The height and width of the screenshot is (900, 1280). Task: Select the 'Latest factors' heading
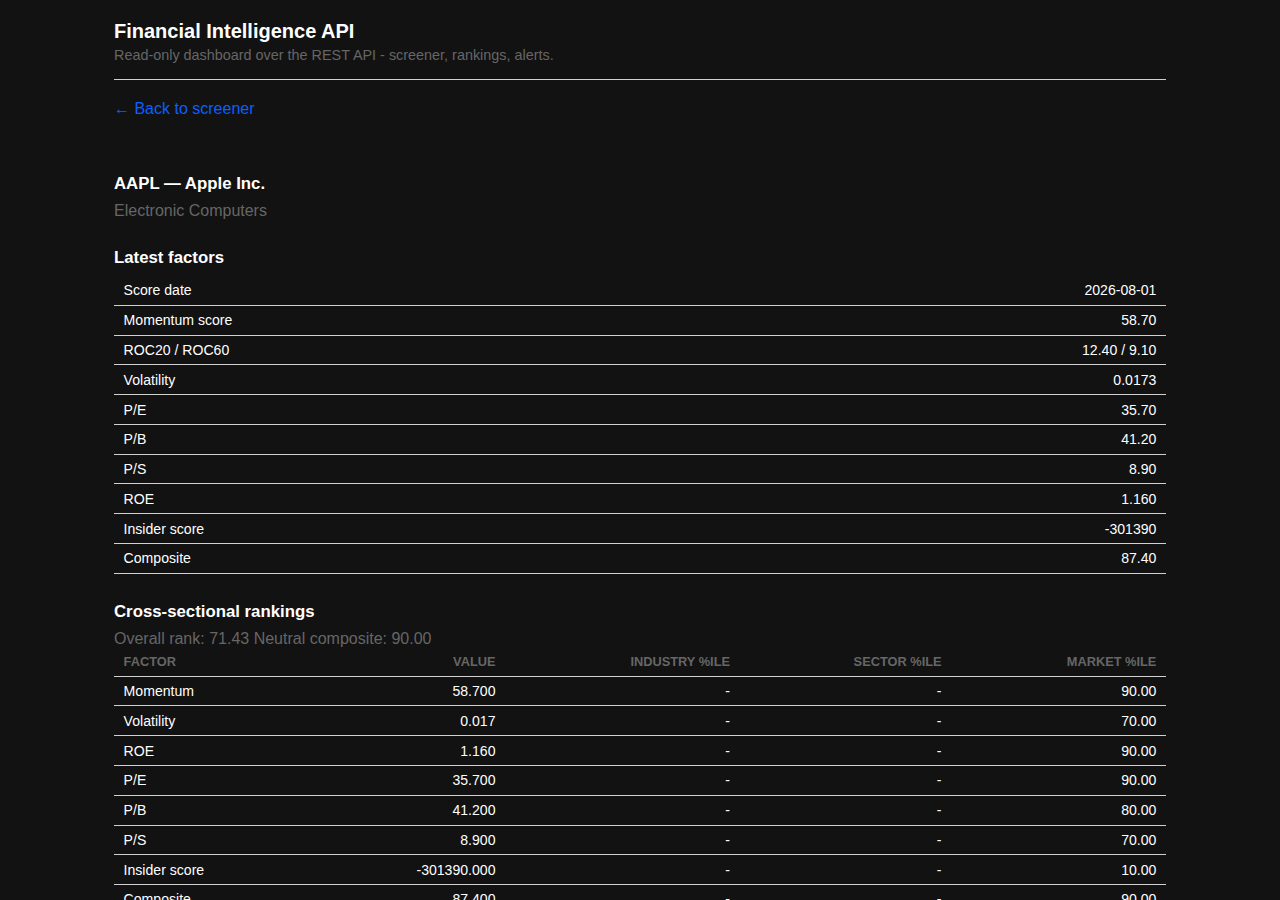coord(169,257)
